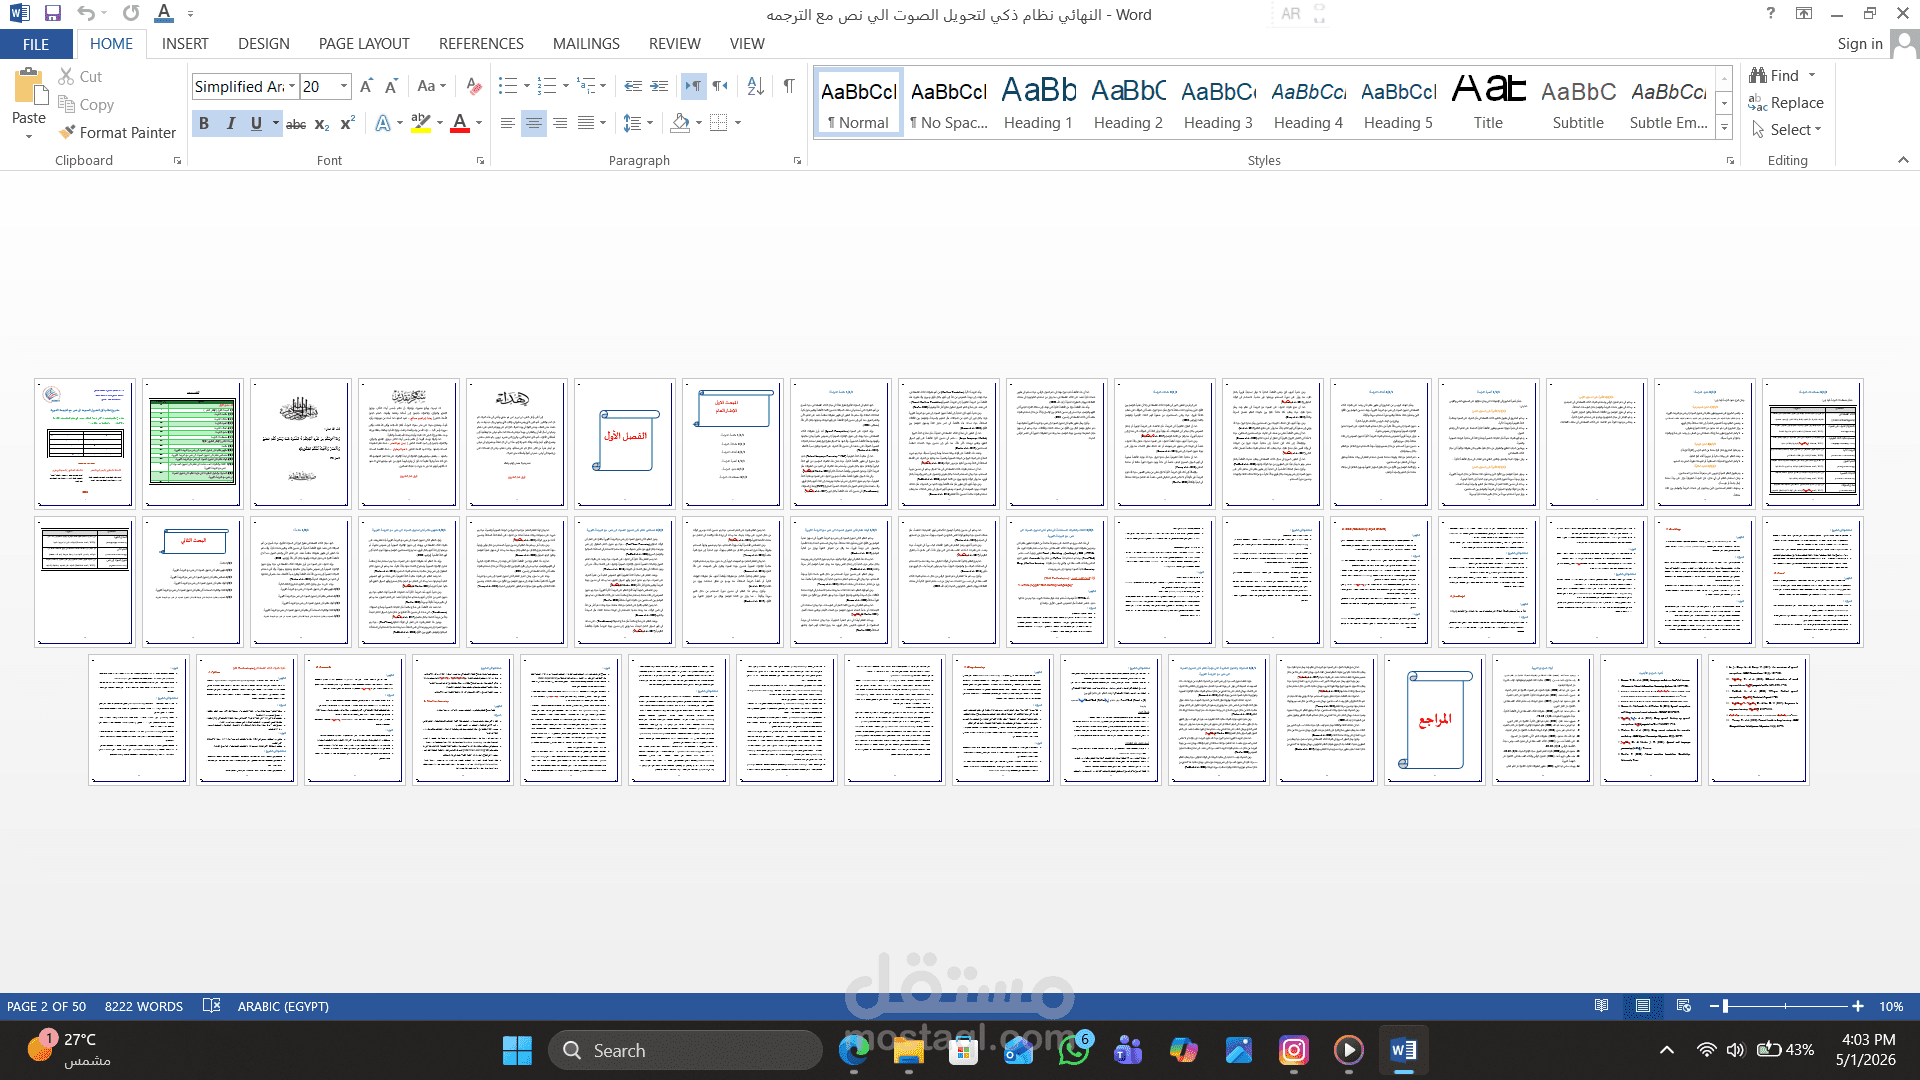The width and height of the screenshot is (1920, 1080).
Task: Open the Replace dialog
Action: [1786, 102]
